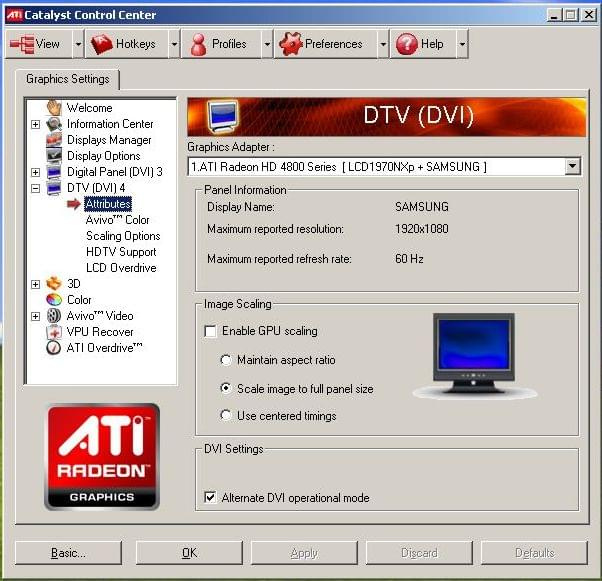Open the Graphics Adapter dropdown
602x581 pixels.
572,166
